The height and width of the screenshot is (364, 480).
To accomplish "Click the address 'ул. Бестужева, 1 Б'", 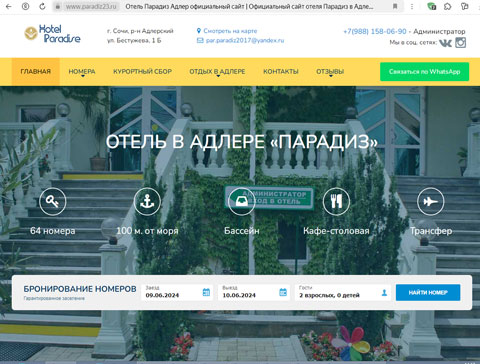I will tap(134, 41).
